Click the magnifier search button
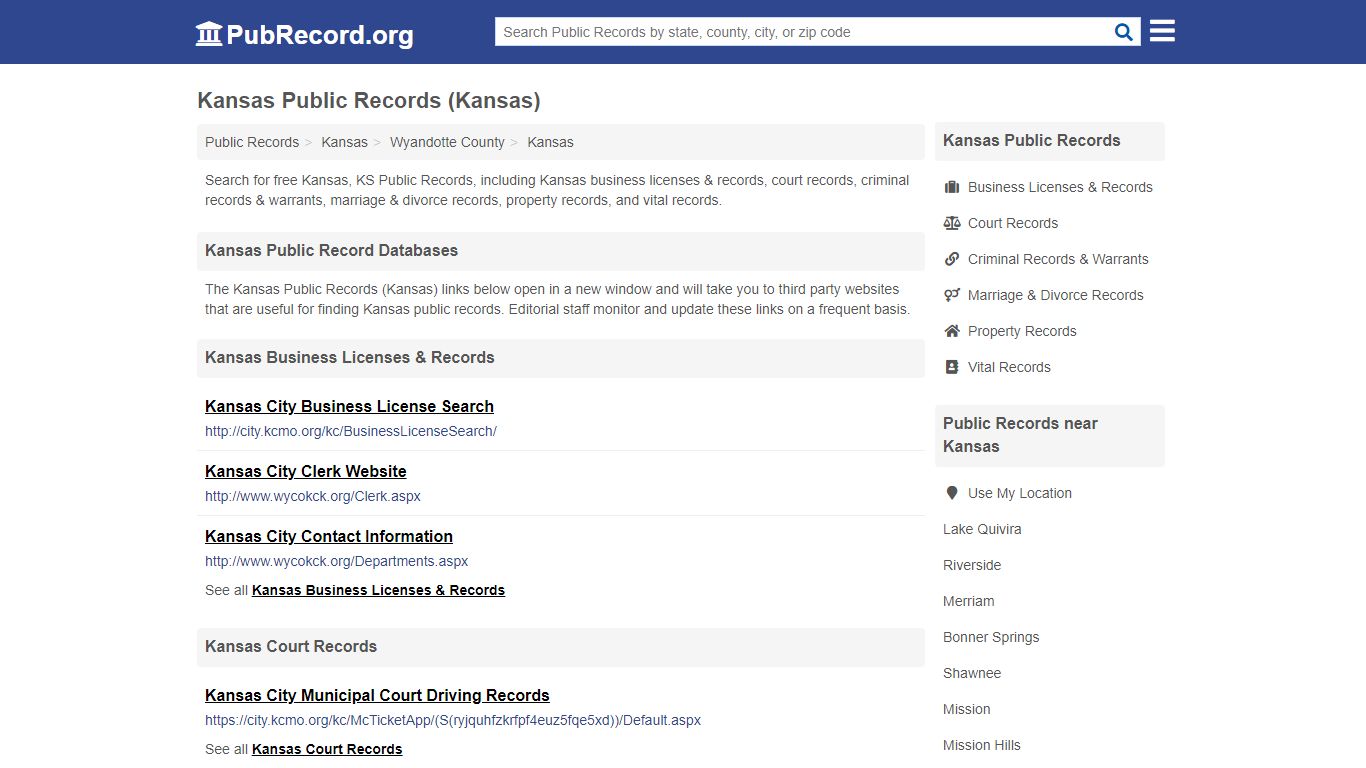Image resolution: width=1366 pixels, height=768 pixels. 1124,32
